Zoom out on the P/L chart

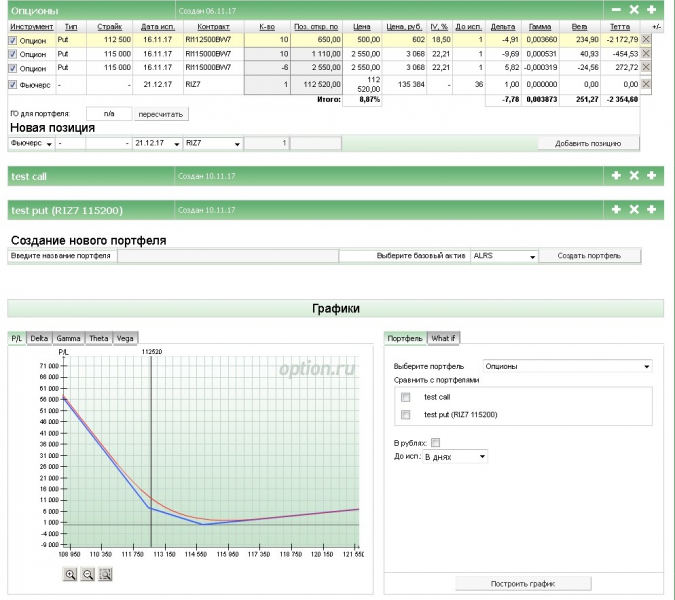click(x=88, y=574)
